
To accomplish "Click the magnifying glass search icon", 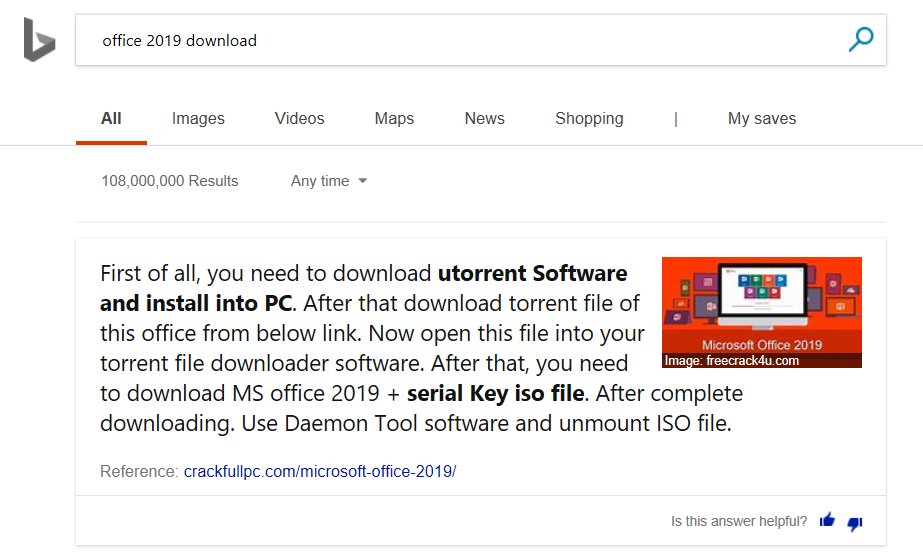I will pyautogui.click(x=860, y=40).
